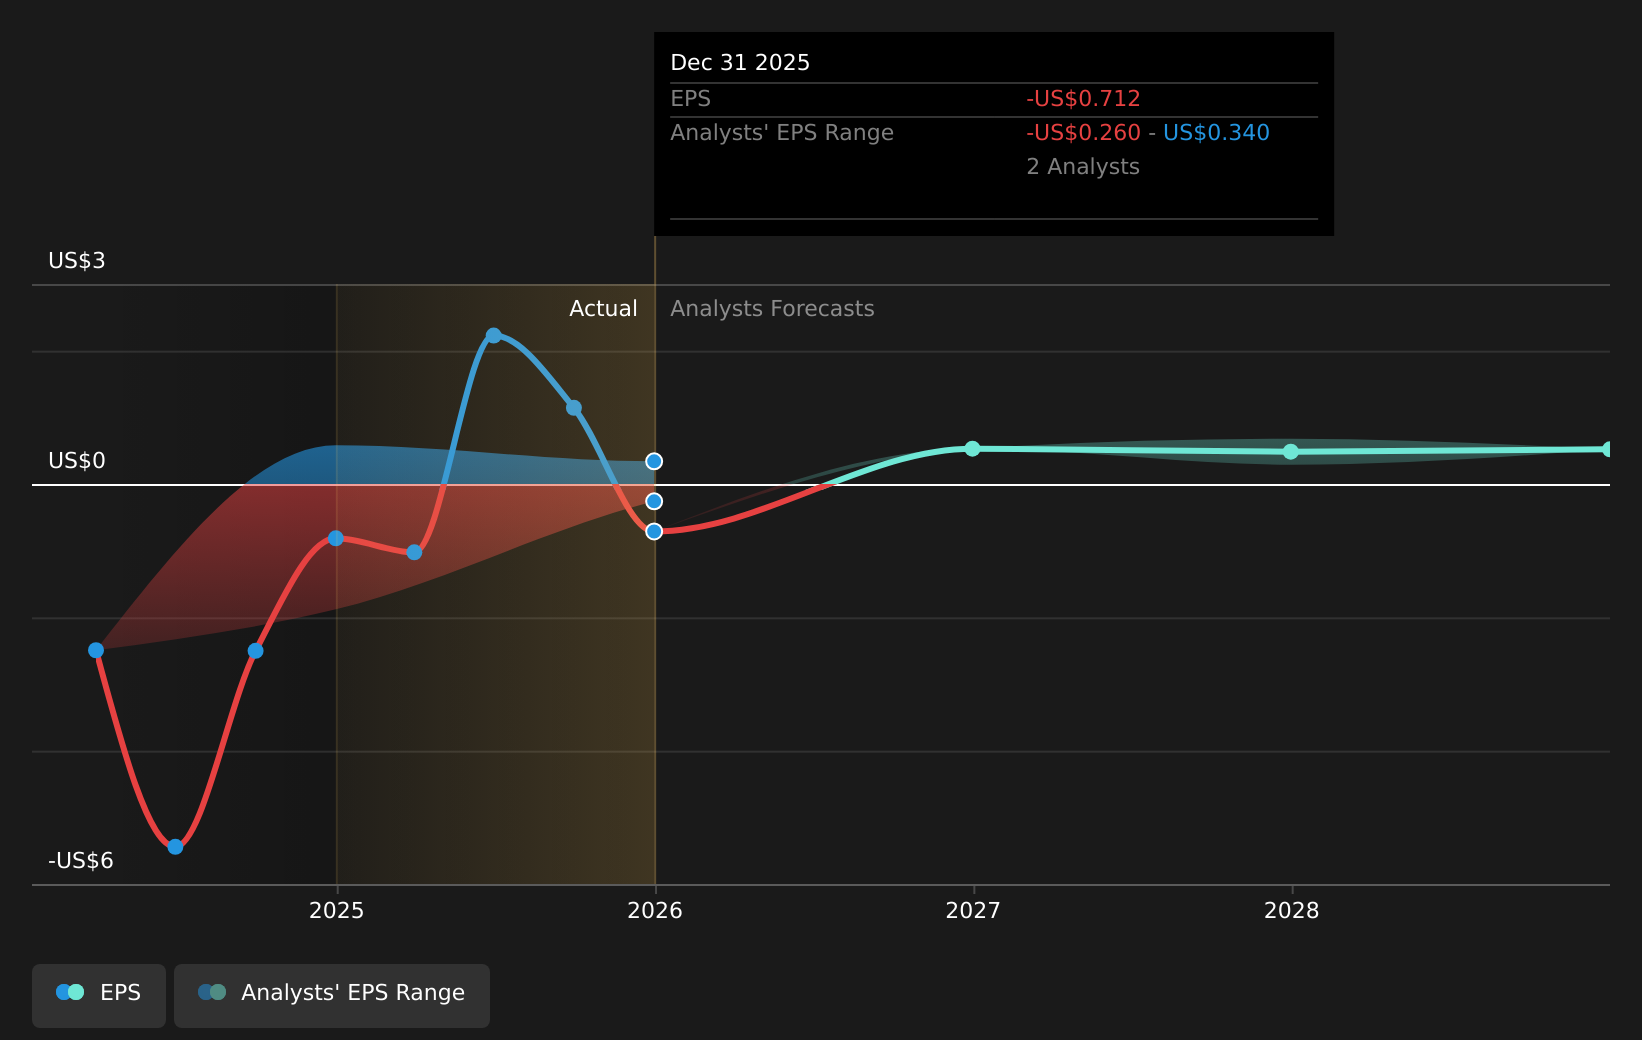Select the peak EPS data point in mid-2025
The width and height of the screenshot is (1642, 1040).
pyautogui.click(x=493, y=335)
